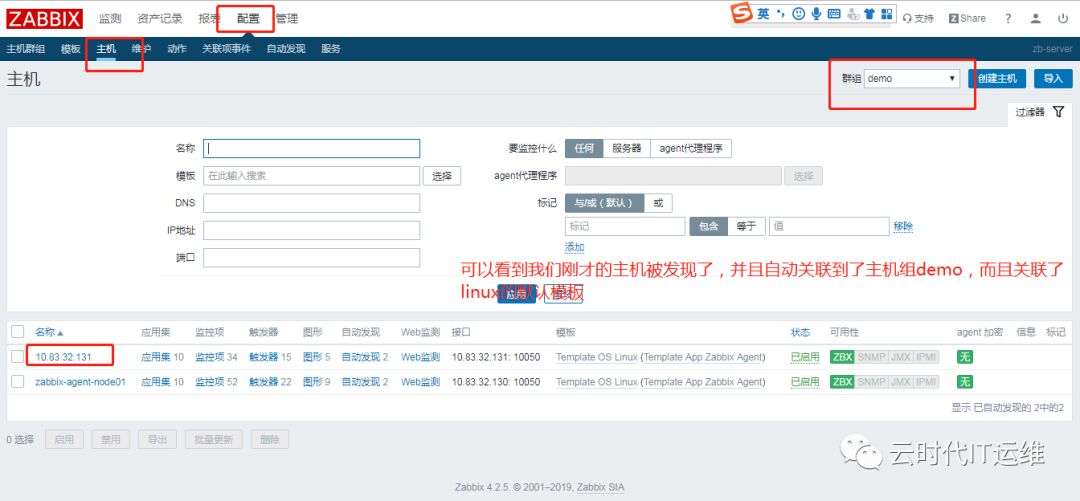Select the agent代理程序 monitoring option
The height and width of the screenshot is (501, 1080).
(691, 148)
